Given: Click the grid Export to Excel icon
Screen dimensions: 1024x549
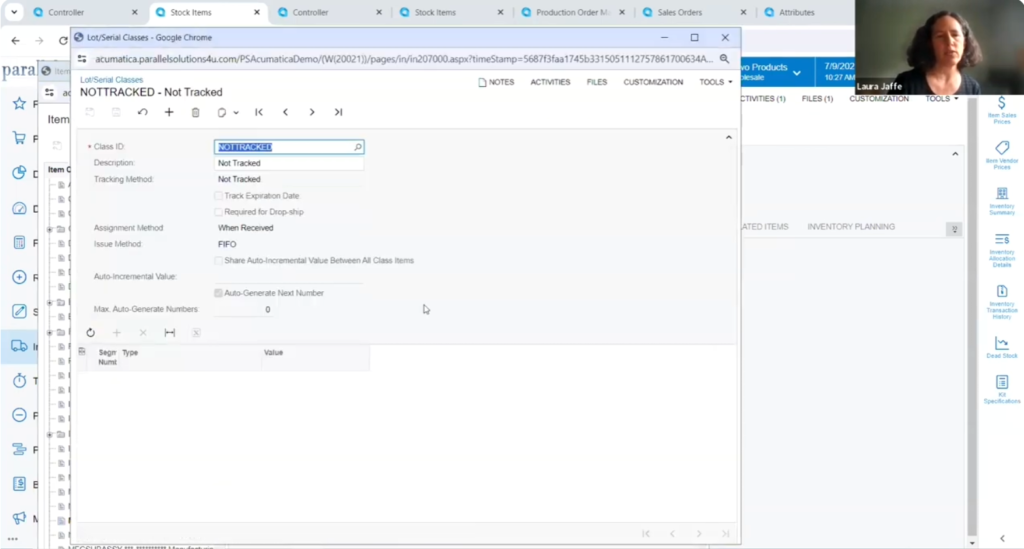Looking at the screenshot, I should (196, 333).
